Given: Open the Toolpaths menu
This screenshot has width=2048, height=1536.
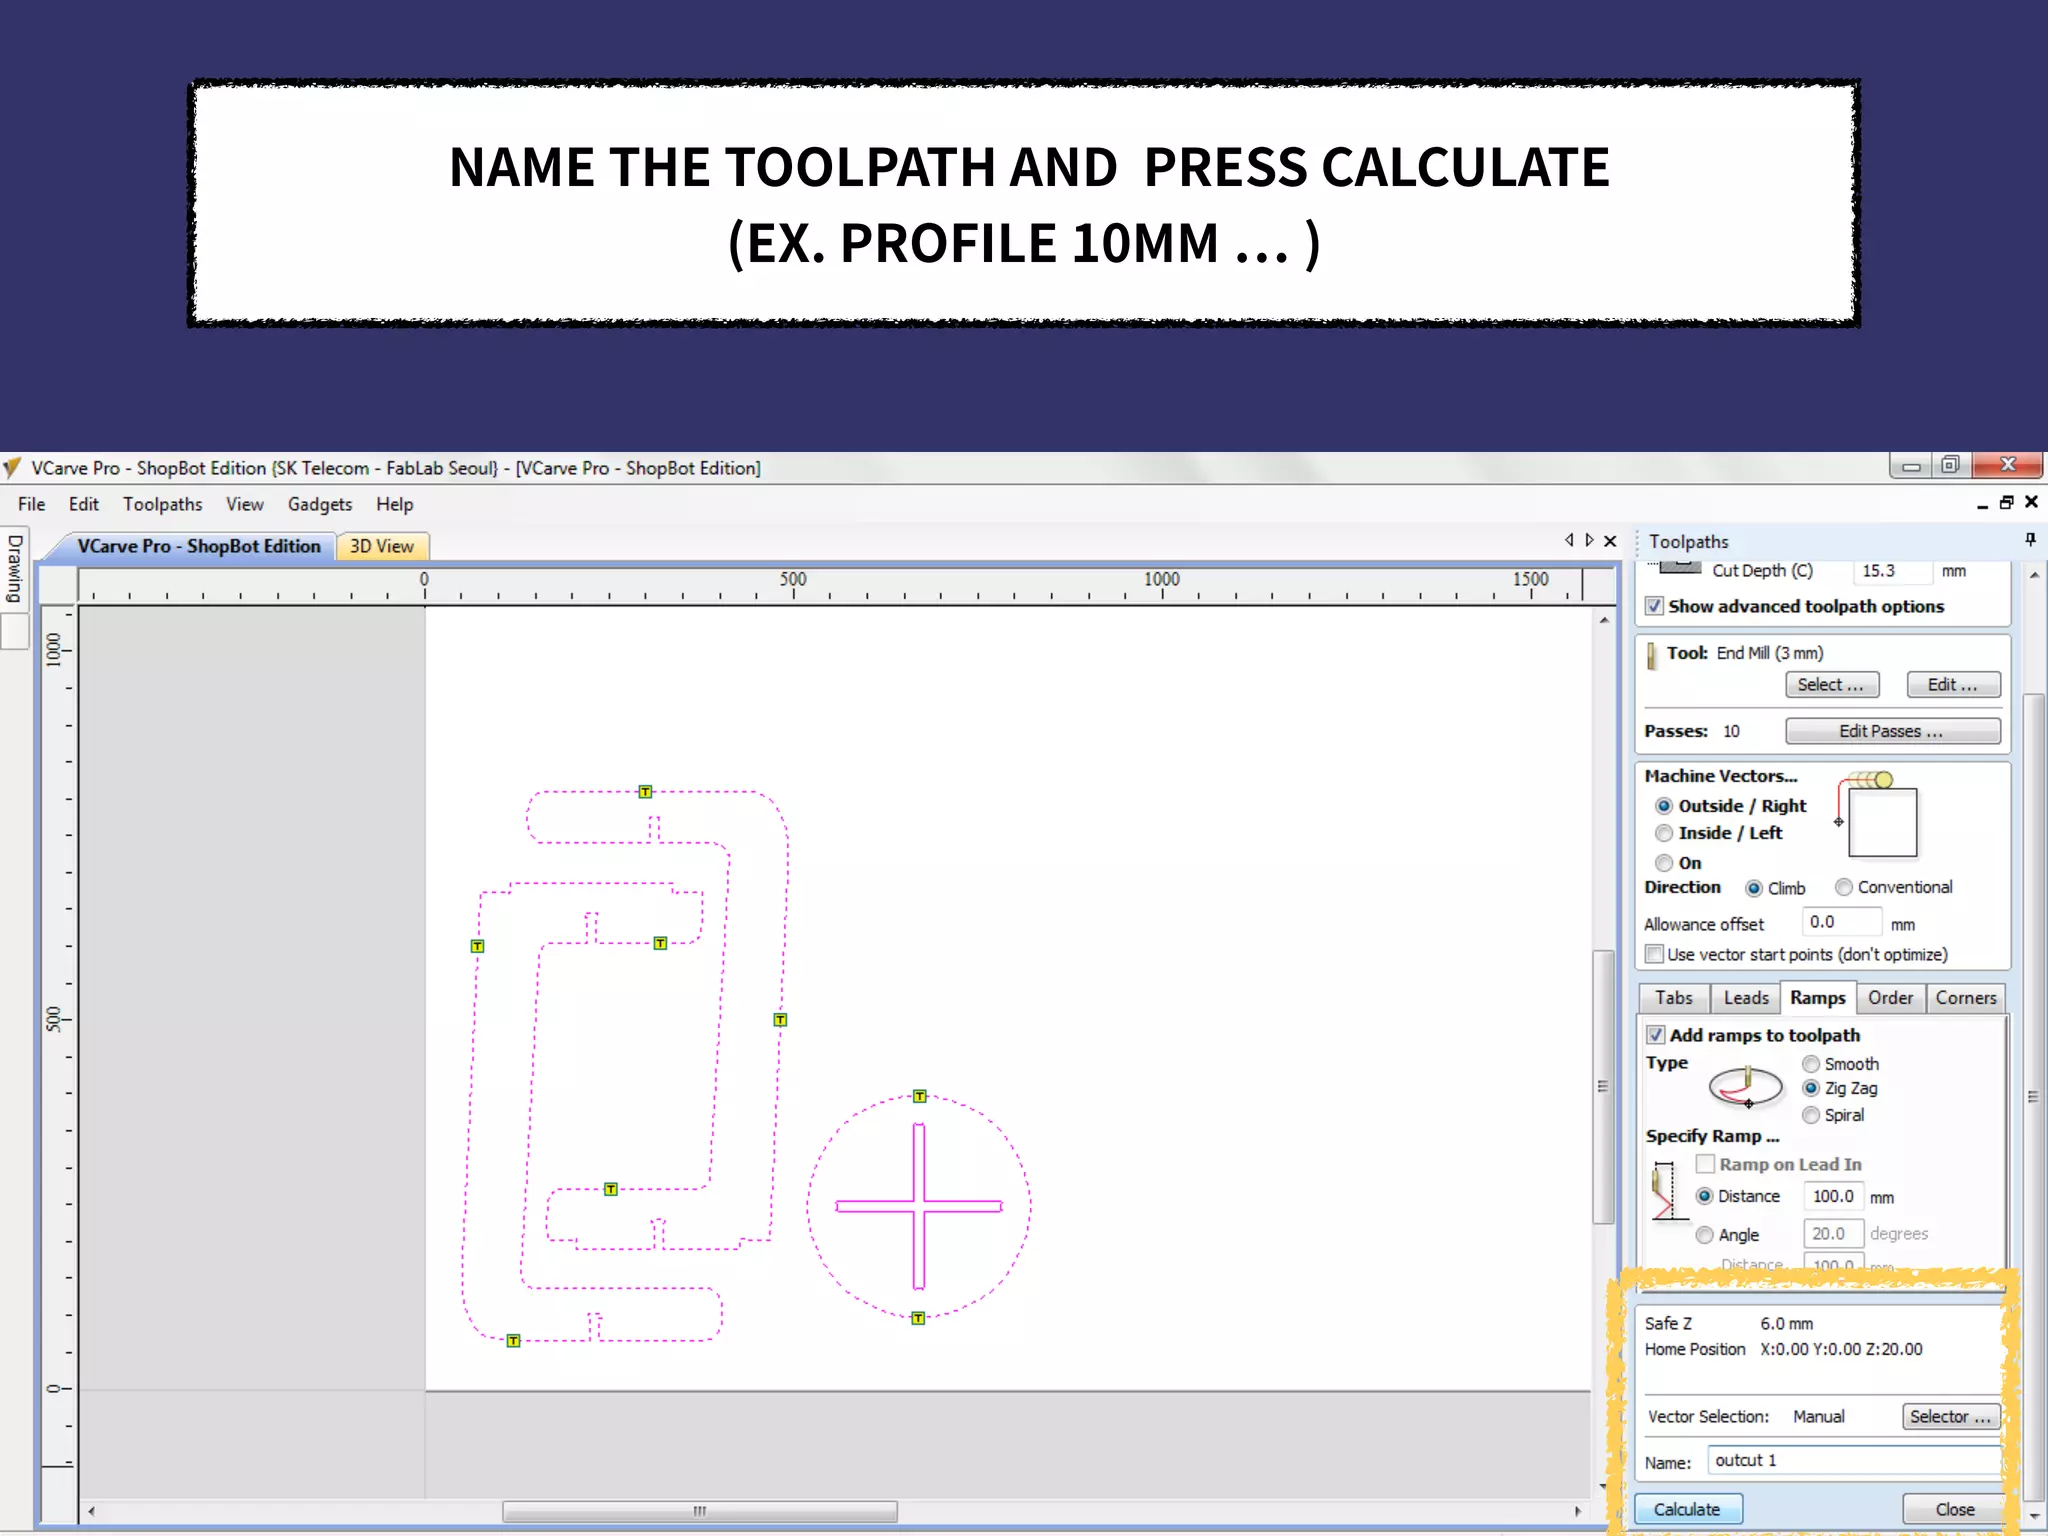Looking at the screenshot, I should pyautogui.click(x=162, y=504).
